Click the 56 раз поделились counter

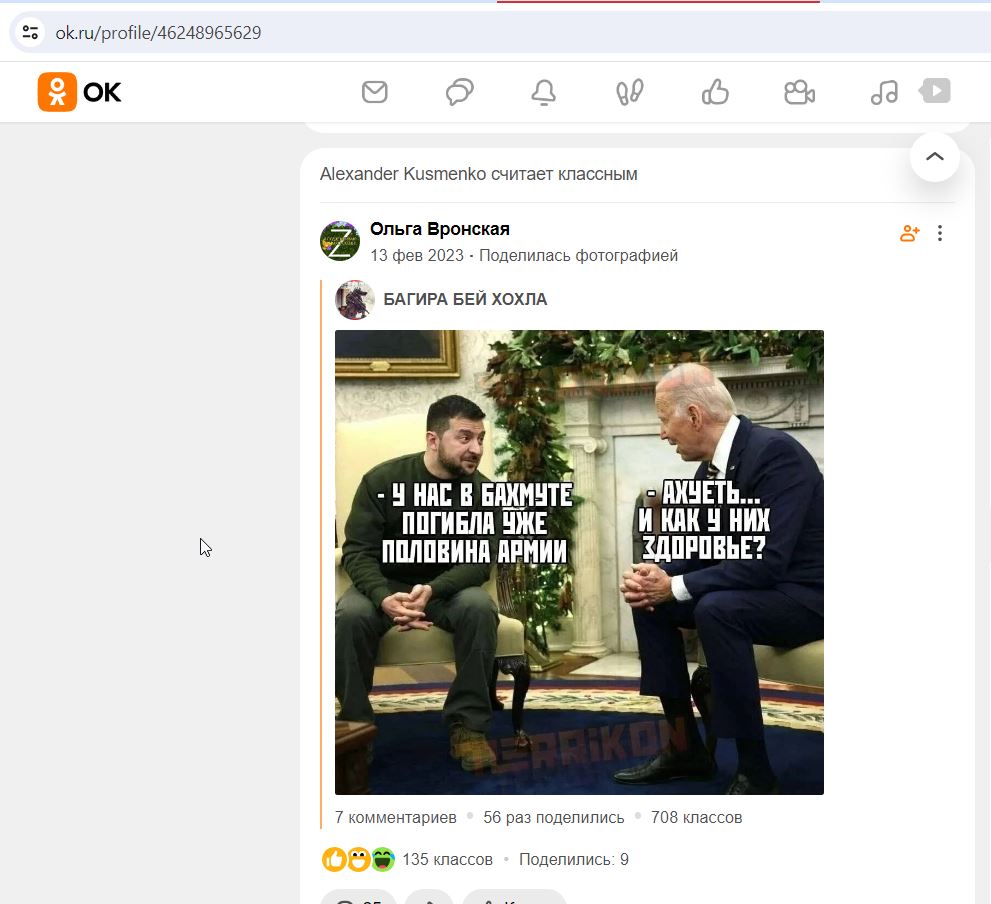[554, 817]
